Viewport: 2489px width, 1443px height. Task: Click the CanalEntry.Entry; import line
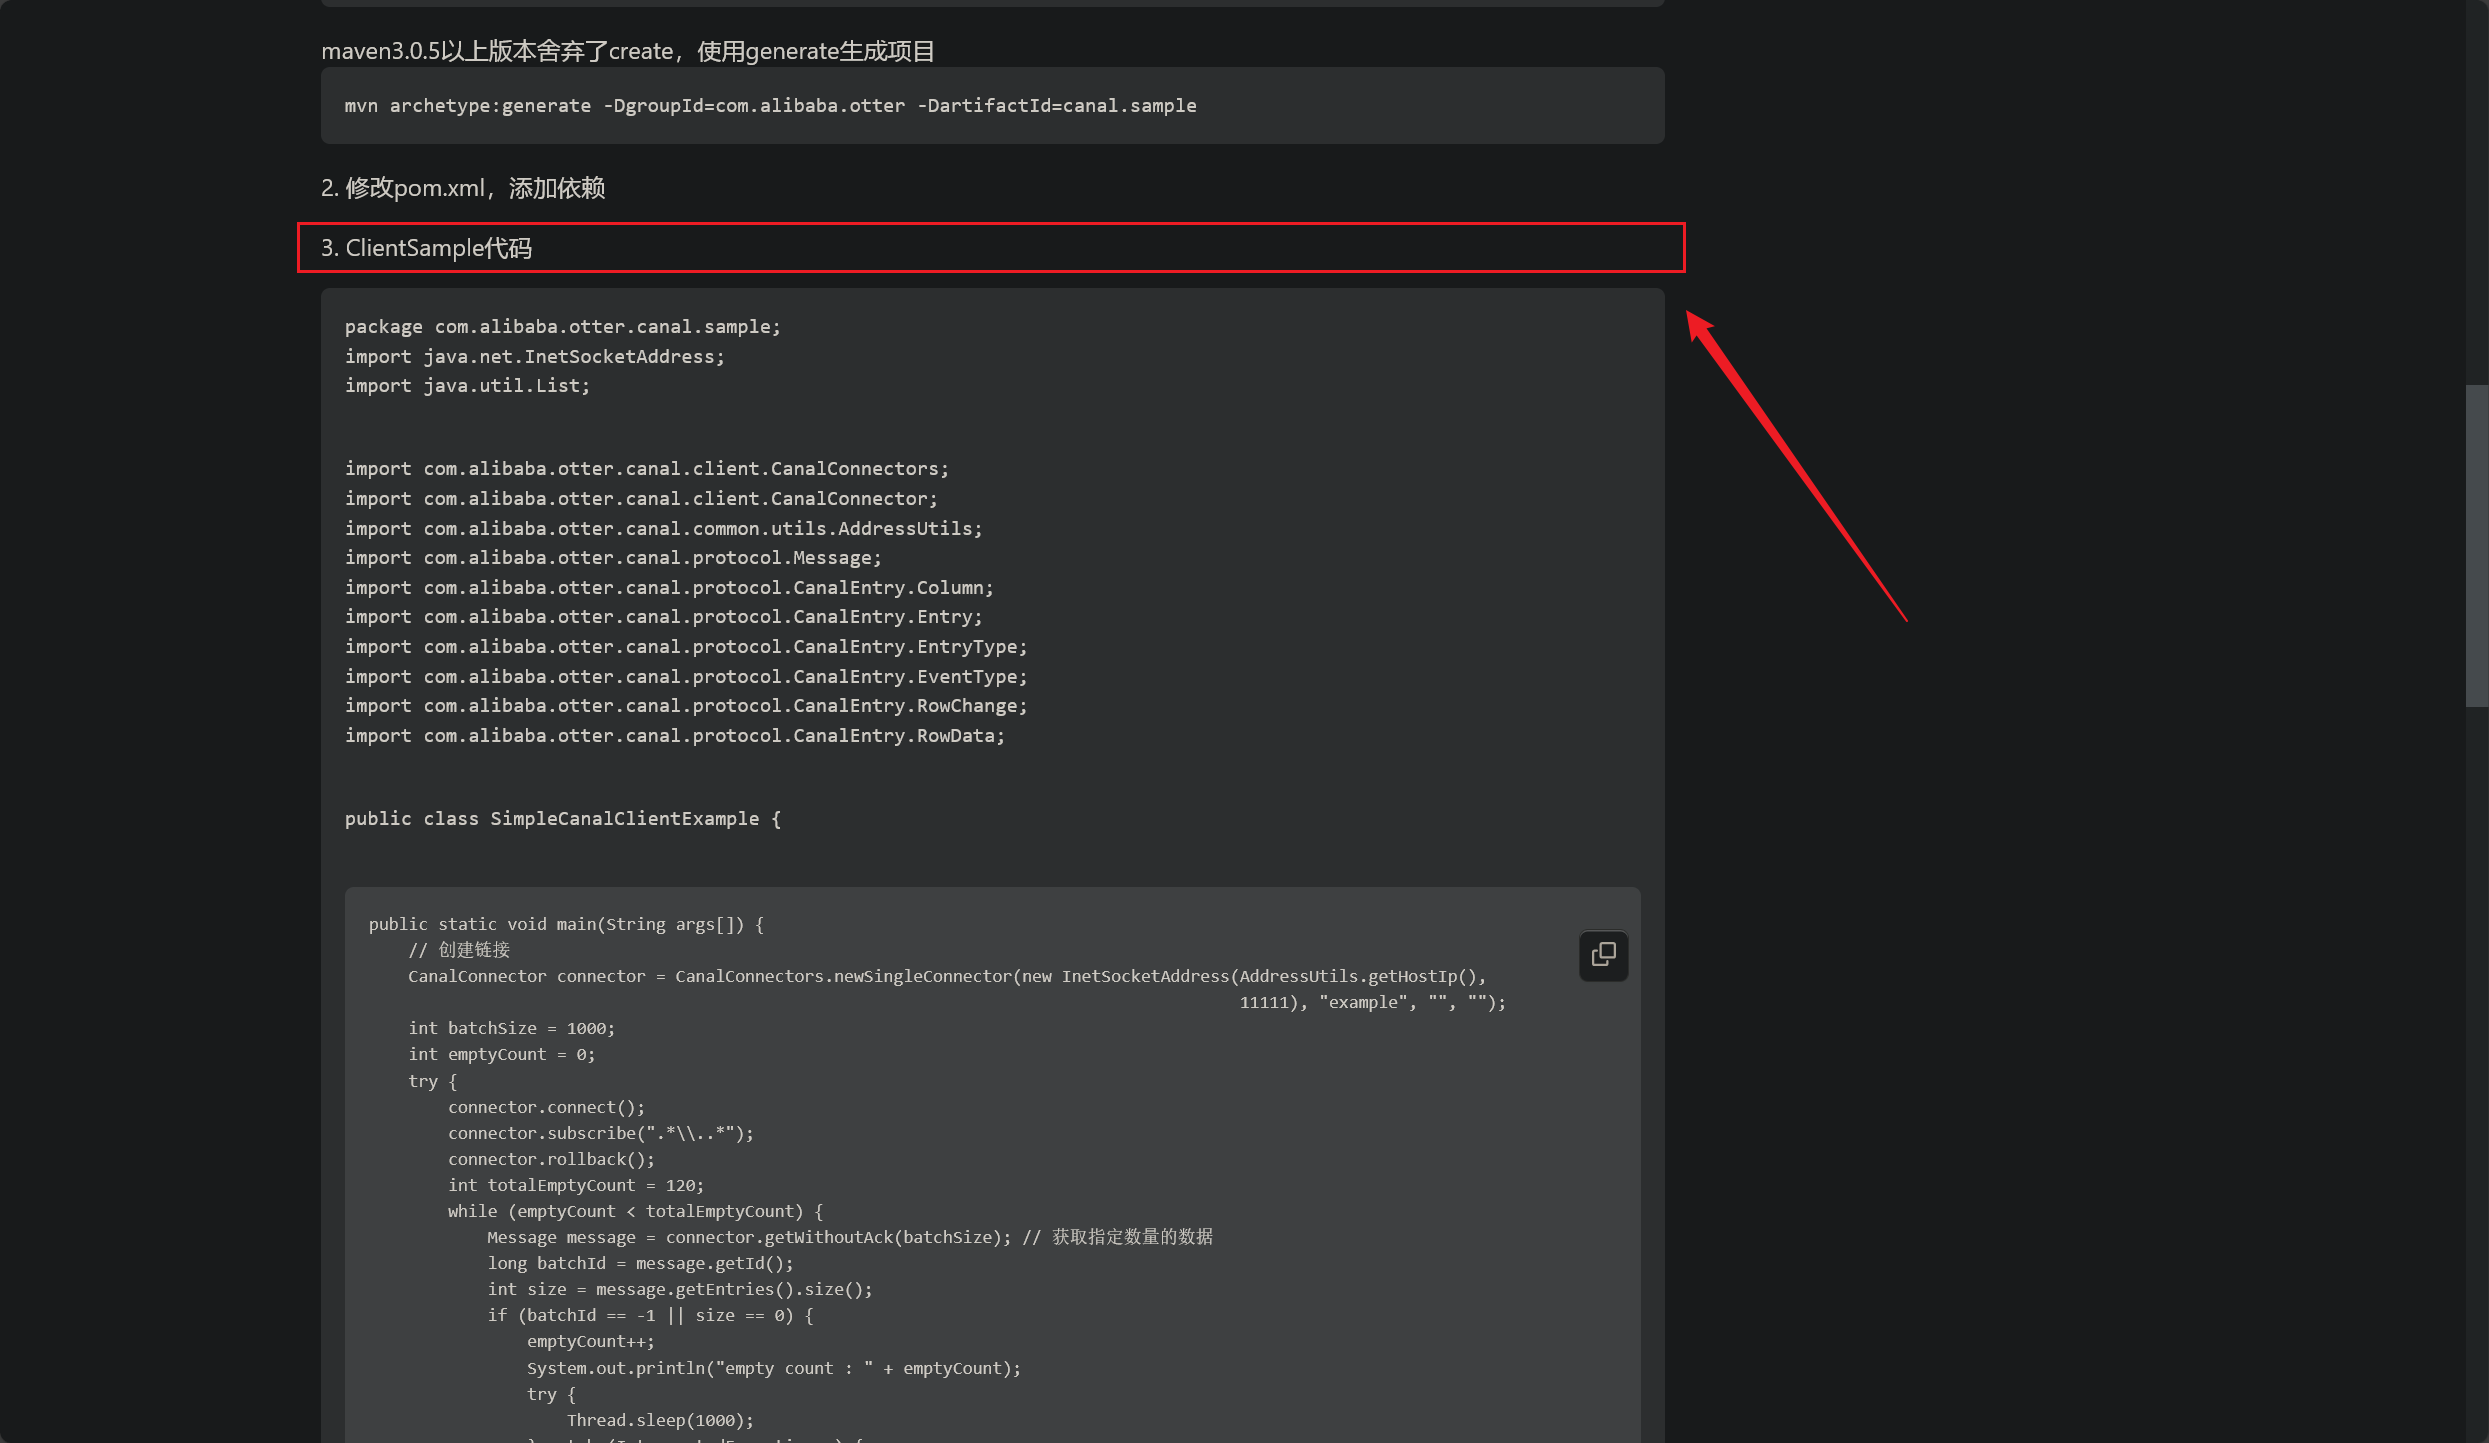click(664, 617)
